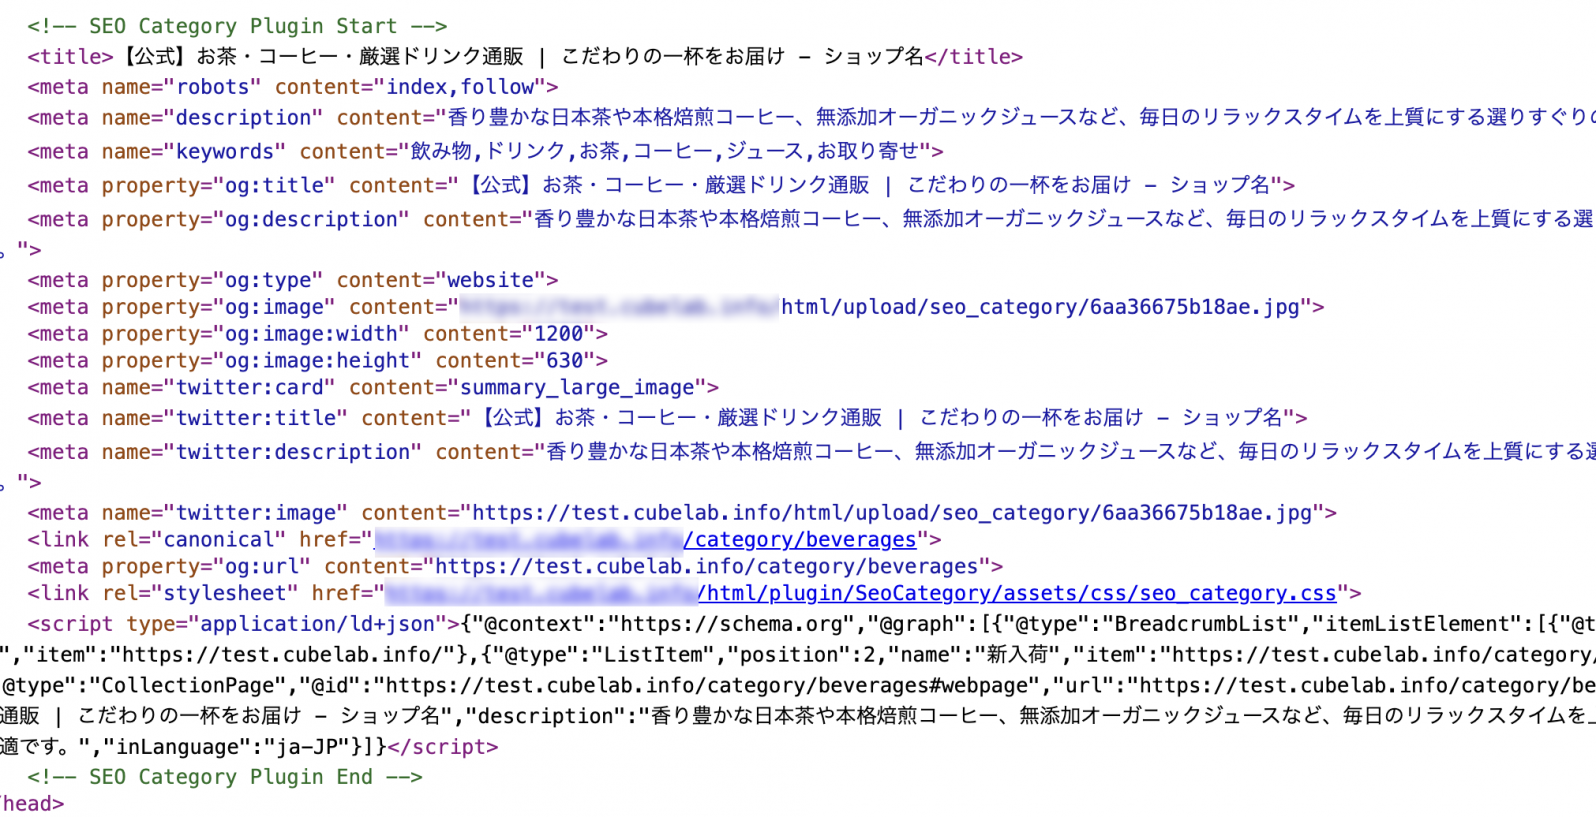The width and height of the screenshot is (1596, 817).
Task: Click the keywords content value with 飲み物
Action: (x=666, y=152)
